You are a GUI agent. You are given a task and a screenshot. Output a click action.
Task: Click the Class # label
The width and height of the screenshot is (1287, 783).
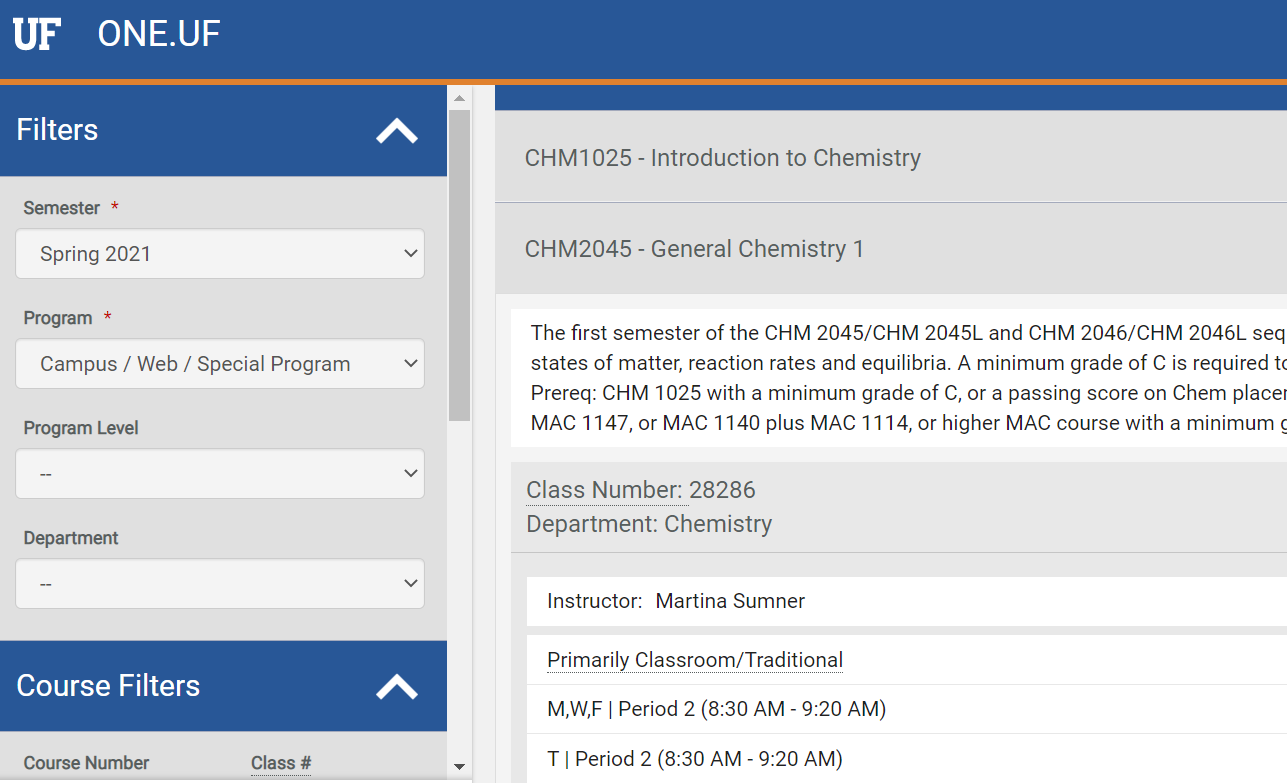pos(281,763)
